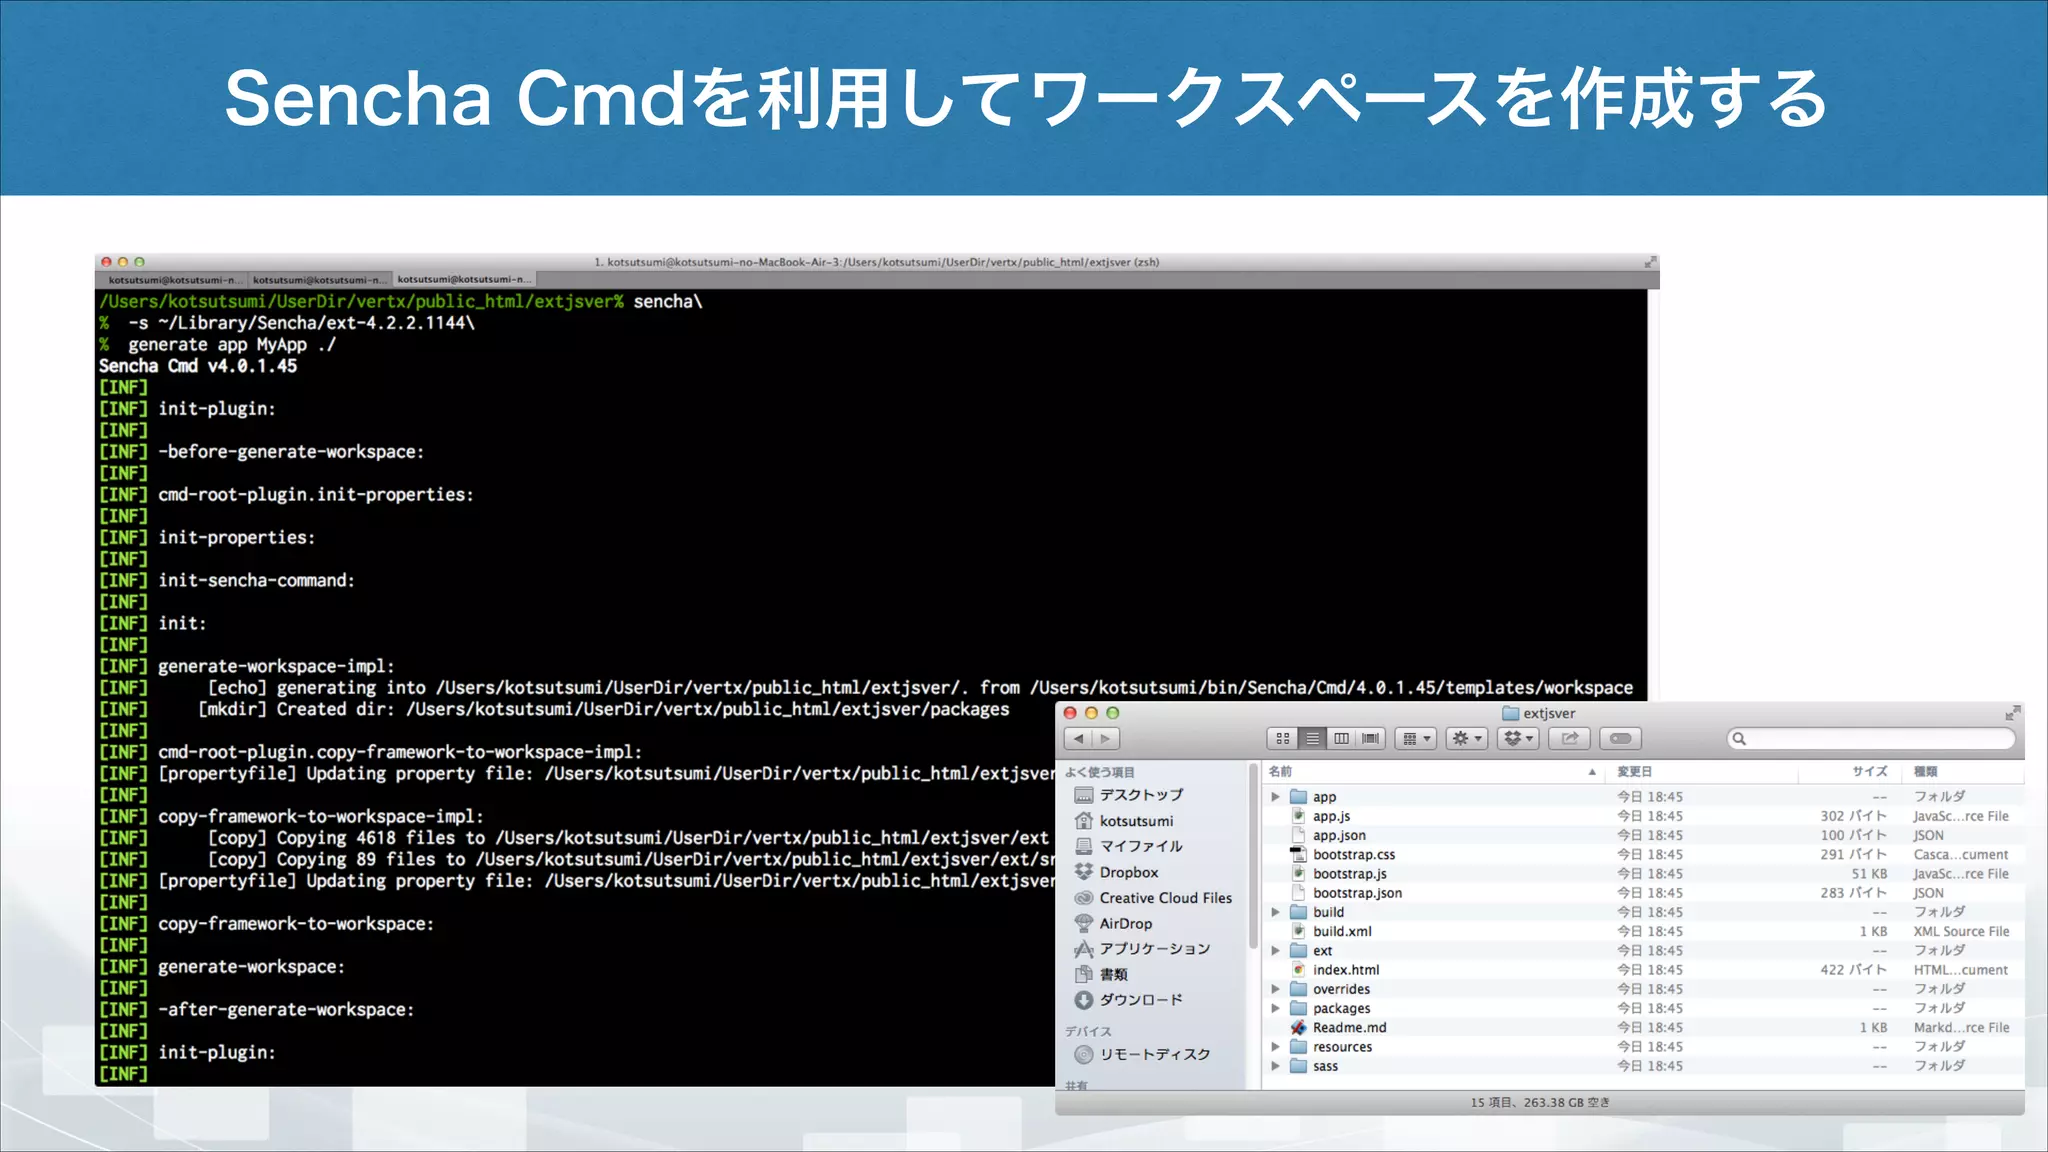This screenshot has width=2048, height=1152.
Task: Sort by 変更日 column header
Action: [1700, 771]
